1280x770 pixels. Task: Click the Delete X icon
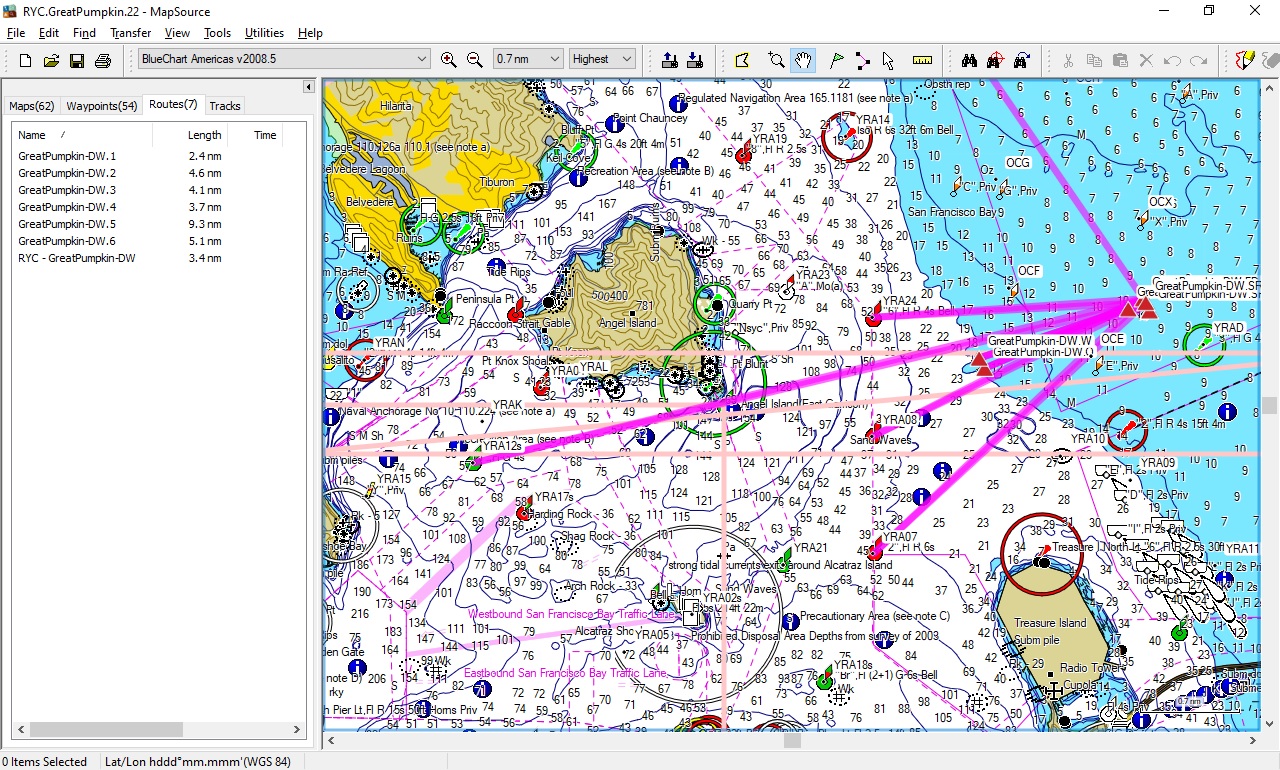pos(1146,60)
